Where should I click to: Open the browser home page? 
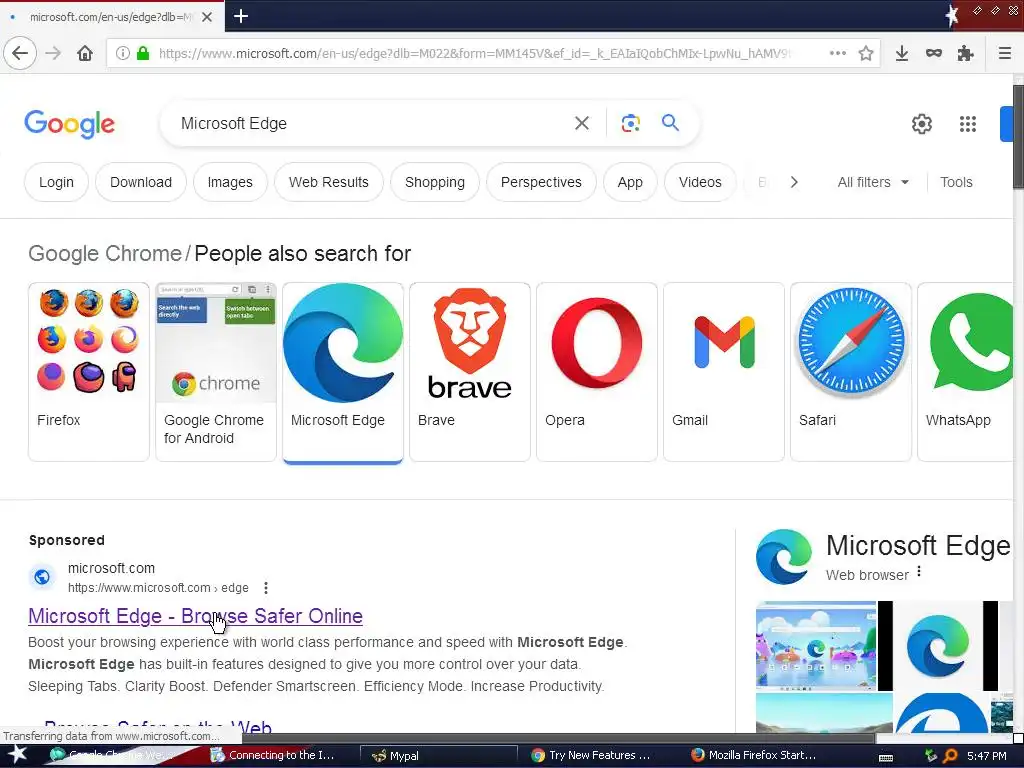(85, 53)
